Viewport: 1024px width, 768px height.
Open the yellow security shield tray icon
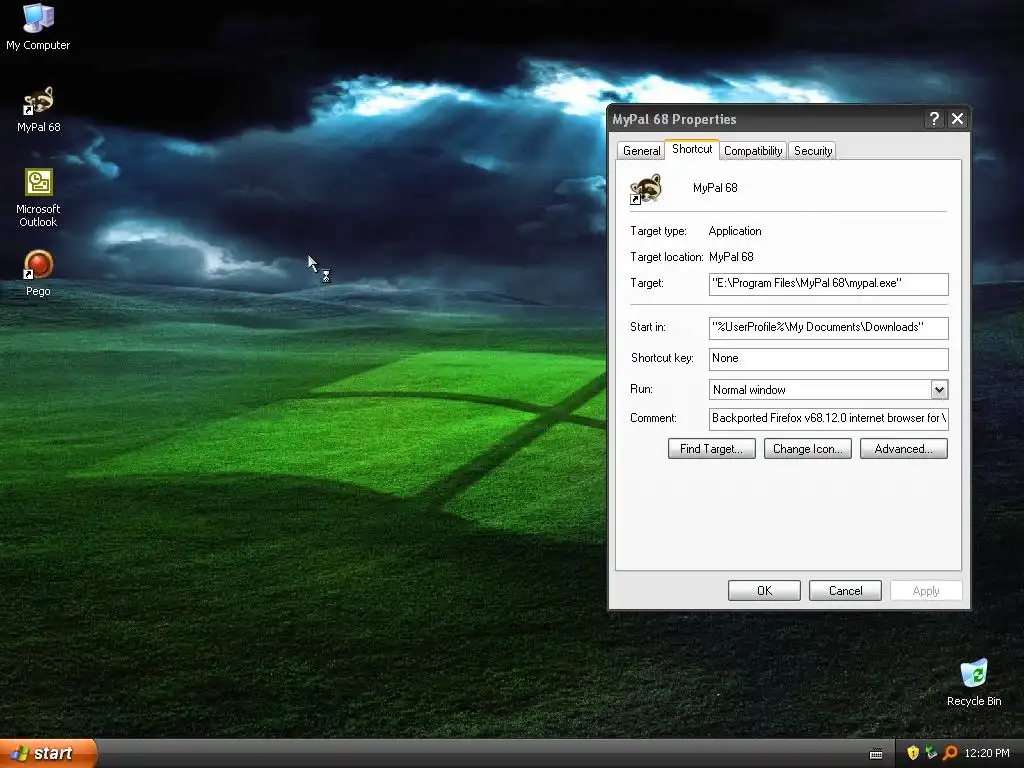click(x=912, y=753)
